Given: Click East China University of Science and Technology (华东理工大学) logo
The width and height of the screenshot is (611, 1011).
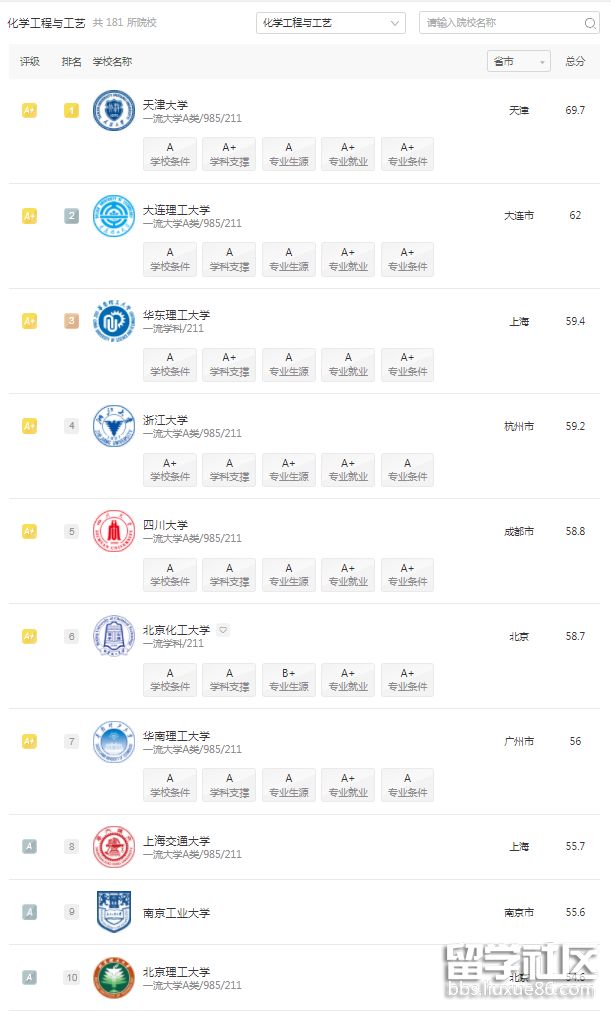Looking at the screenshot, I should coord(114,321).
